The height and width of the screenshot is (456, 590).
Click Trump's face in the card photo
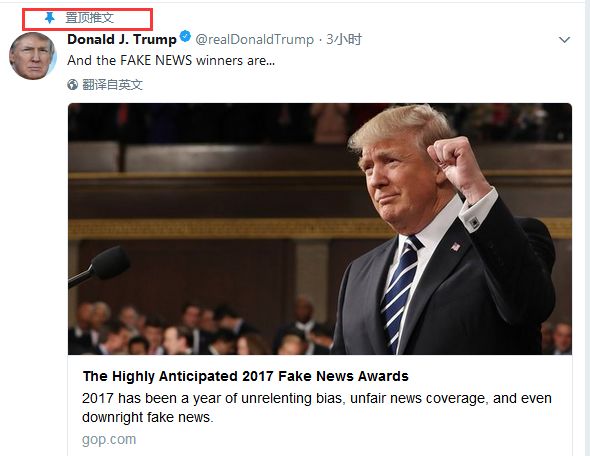(398, 181)
